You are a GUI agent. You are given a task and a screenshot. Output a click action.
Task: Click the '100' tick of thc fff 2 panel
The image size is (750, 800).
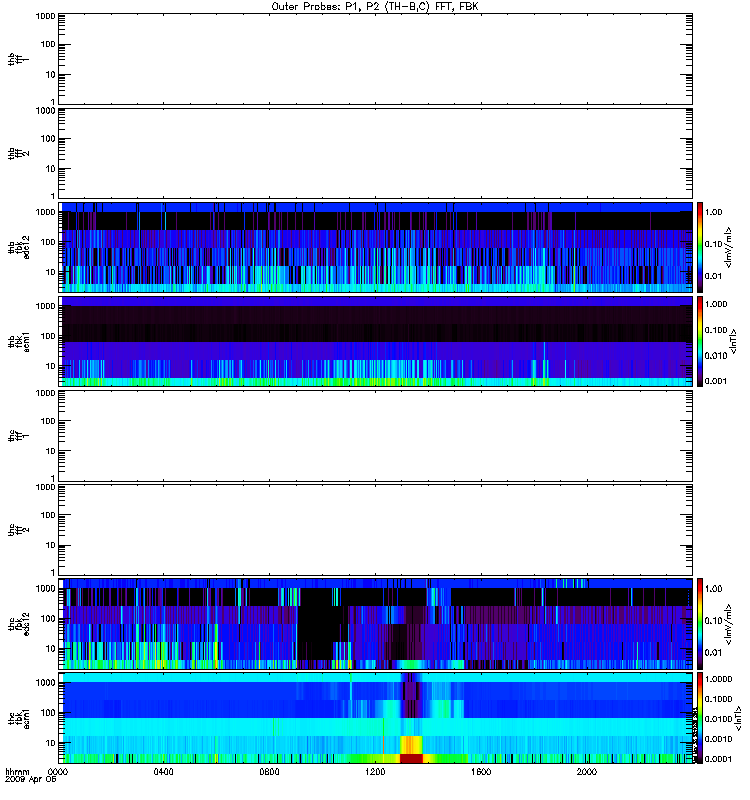click(48, 515)
